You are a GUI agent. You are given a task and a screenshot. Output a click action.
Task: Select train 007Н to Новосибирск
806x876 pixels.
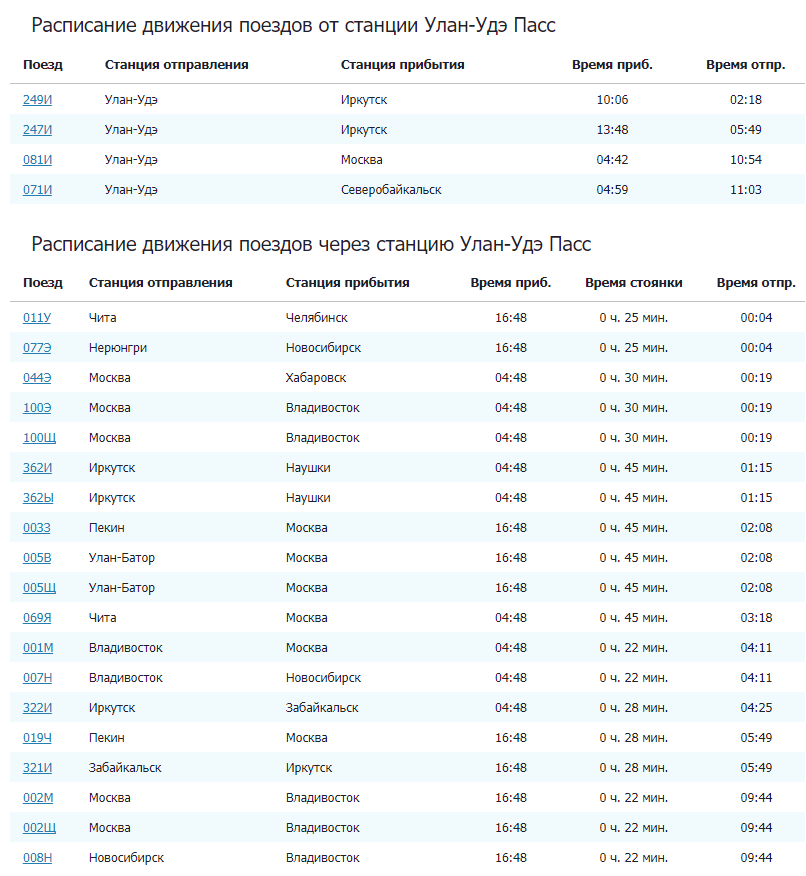click(x=37, y=678)
